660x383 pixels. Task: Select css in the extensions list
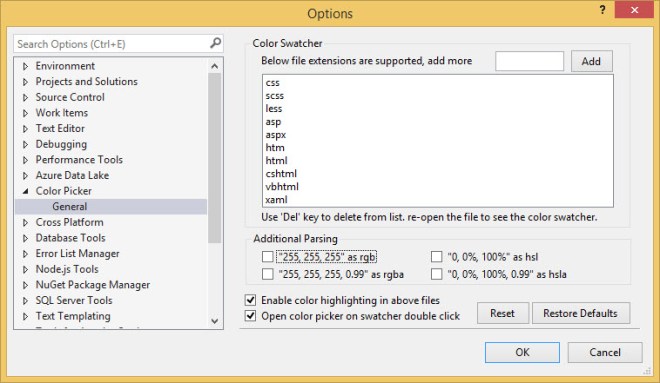[273, 83]
